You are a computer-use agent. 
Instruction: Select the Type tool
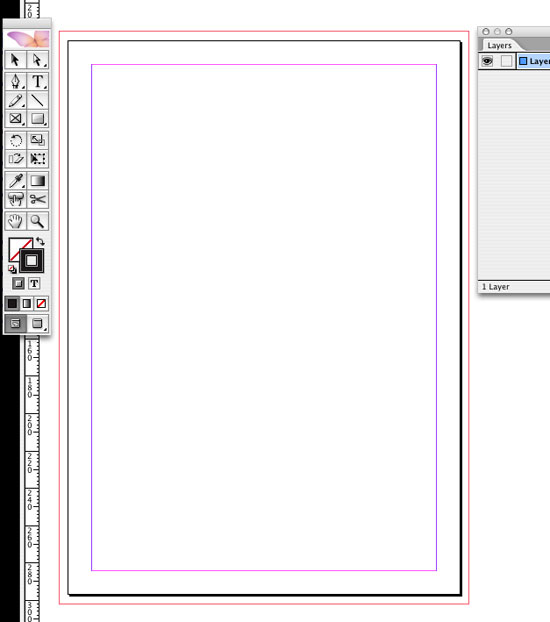[x=38, y=81]
